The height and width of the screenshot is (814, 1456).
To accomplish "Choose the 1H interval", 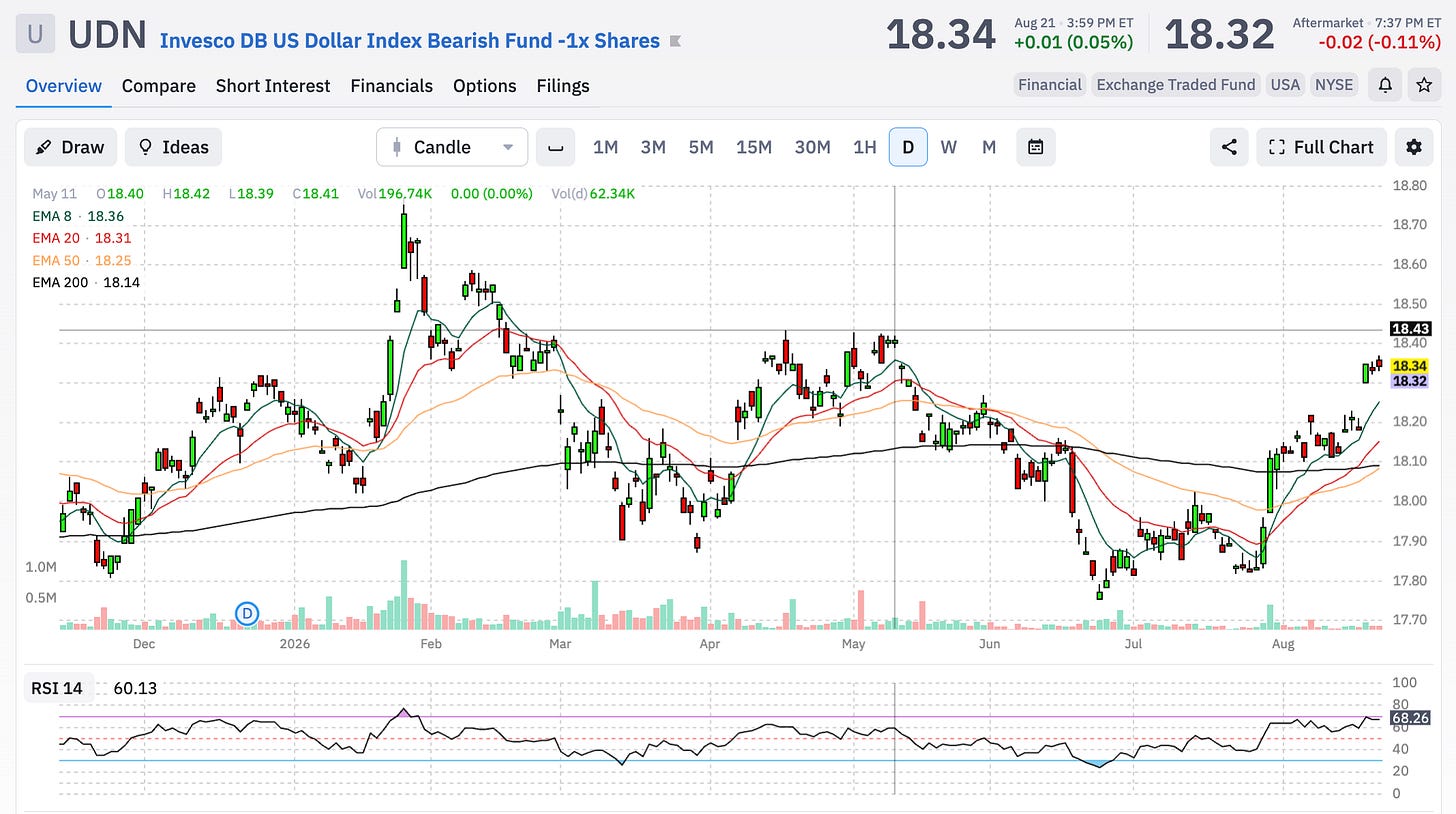I will (x=864, y=147).
